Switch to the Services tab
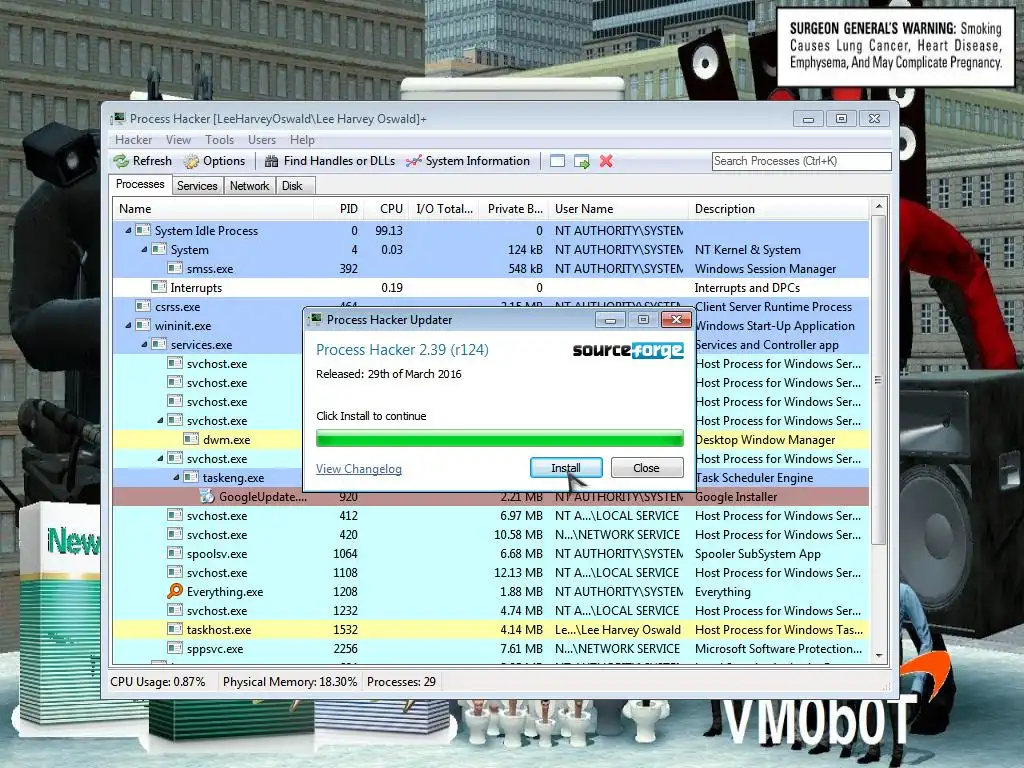Screen dimensions: 1024x768 click(197, 186)
